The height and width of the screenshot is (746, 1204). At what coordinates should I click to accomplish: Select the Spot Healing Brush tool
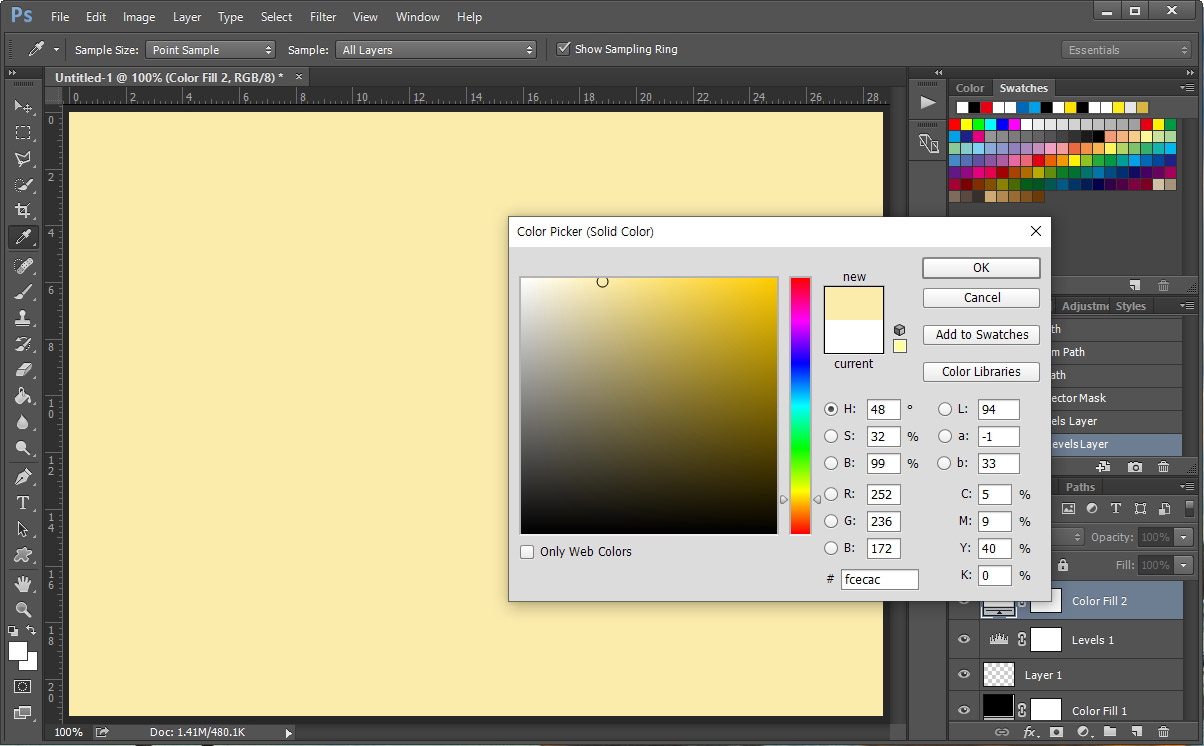[23, 266]
